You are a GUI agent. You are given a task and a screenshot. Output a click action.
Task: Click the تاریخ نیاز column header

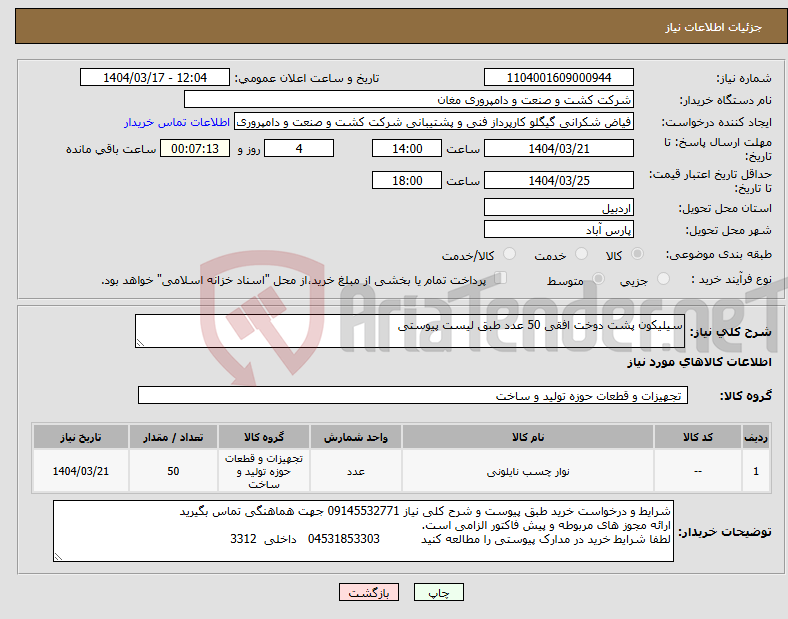(x=81, y=437)
